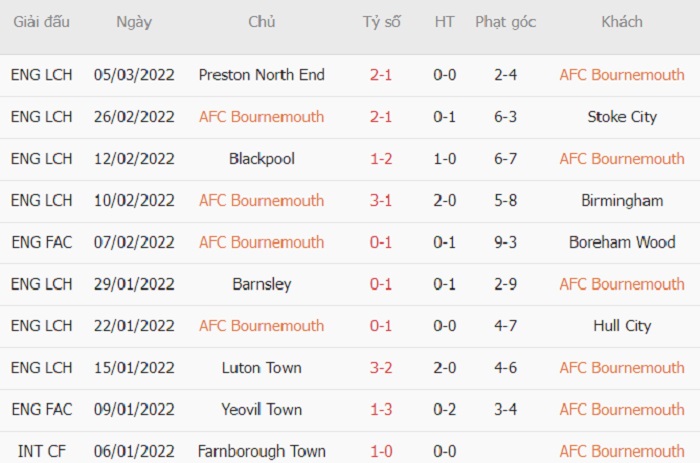The image size is (700, 463).
Task: Click the Tỷ số column header
Action: click(381, 22)
